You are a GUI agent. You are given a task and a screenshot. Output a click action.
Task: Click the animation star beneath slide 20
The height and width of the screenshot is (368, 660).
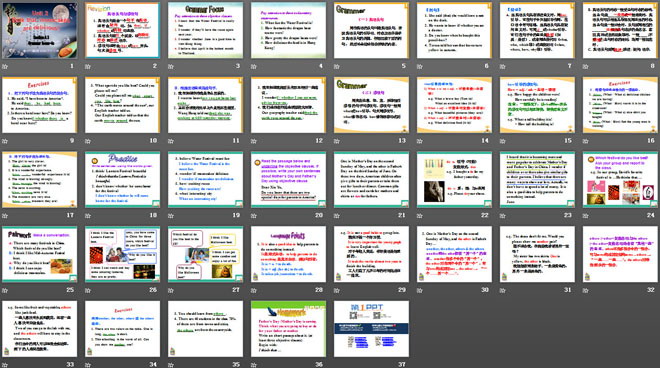coord(254,216)
